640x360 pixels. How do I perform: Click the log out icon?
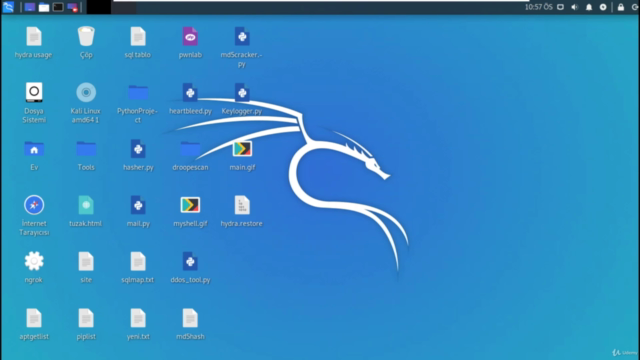[x=635, y=7]
